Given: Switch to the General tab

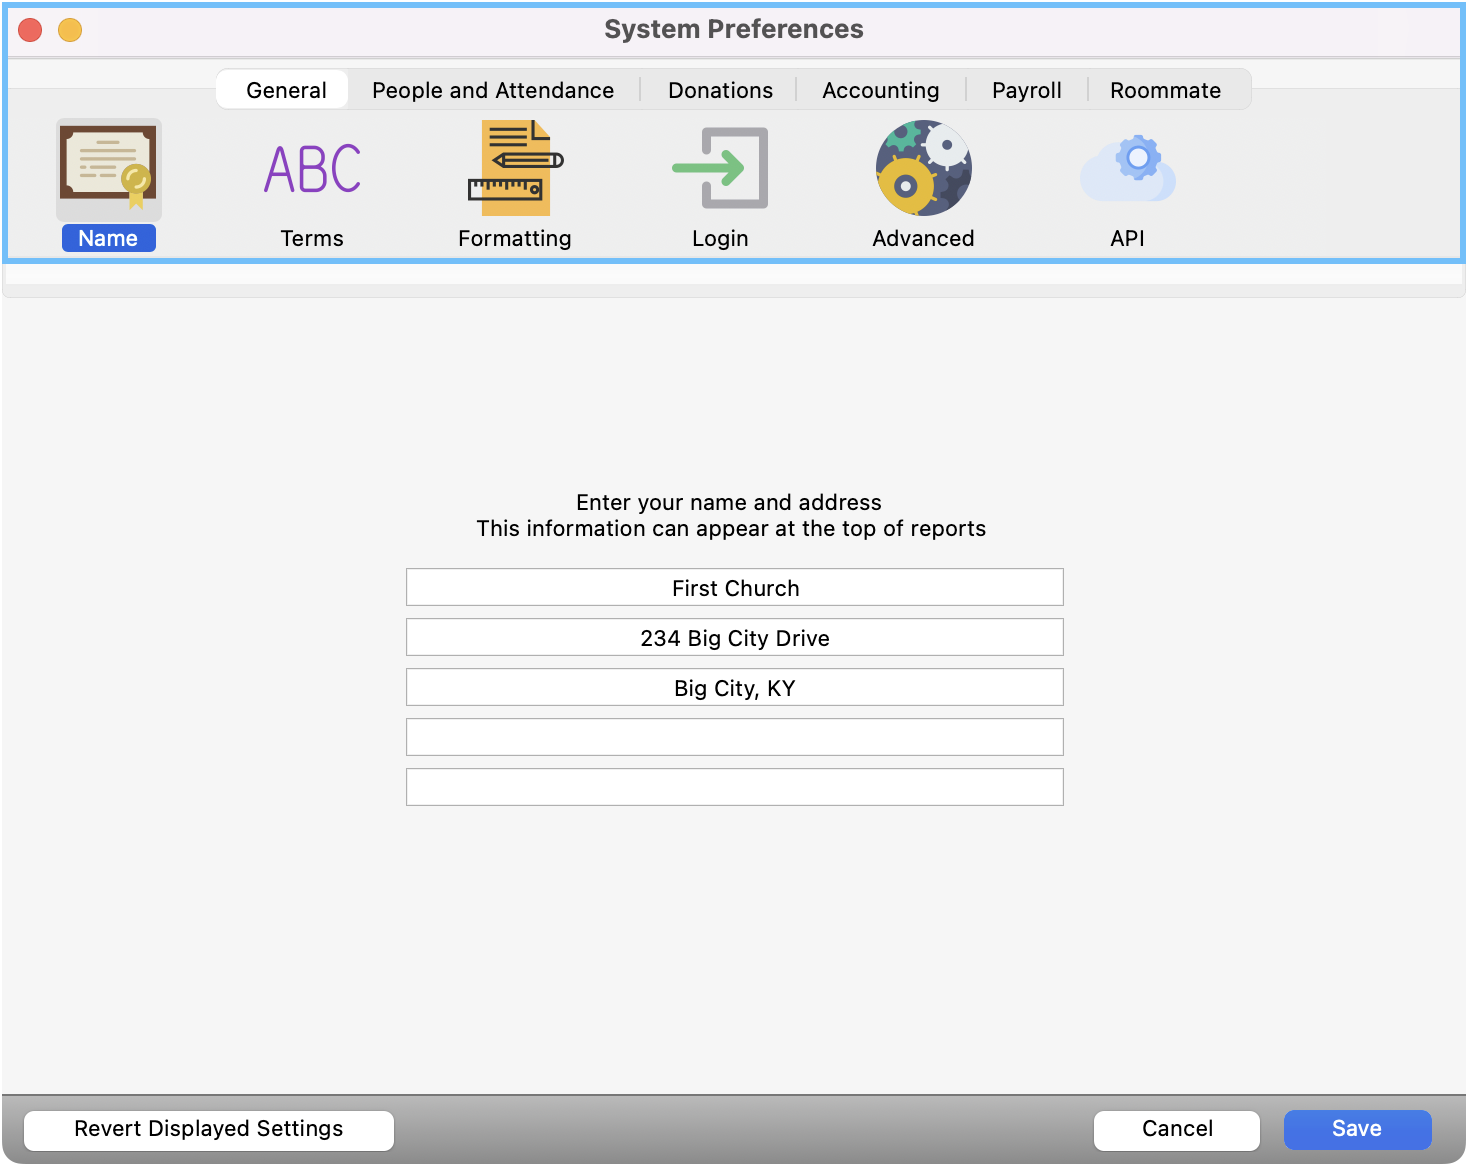Looking at the screenshot, I should (286, 90).
